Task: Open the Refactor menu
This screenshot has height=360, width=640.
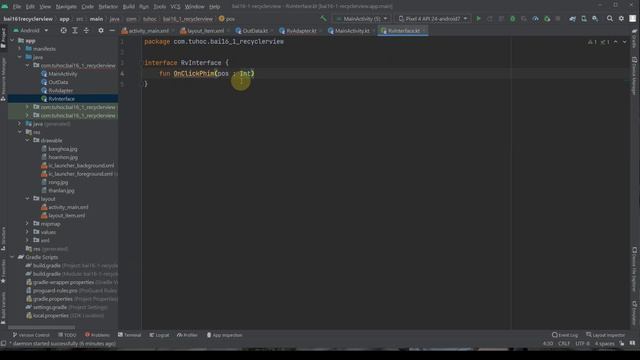Action: click(108, 7)
